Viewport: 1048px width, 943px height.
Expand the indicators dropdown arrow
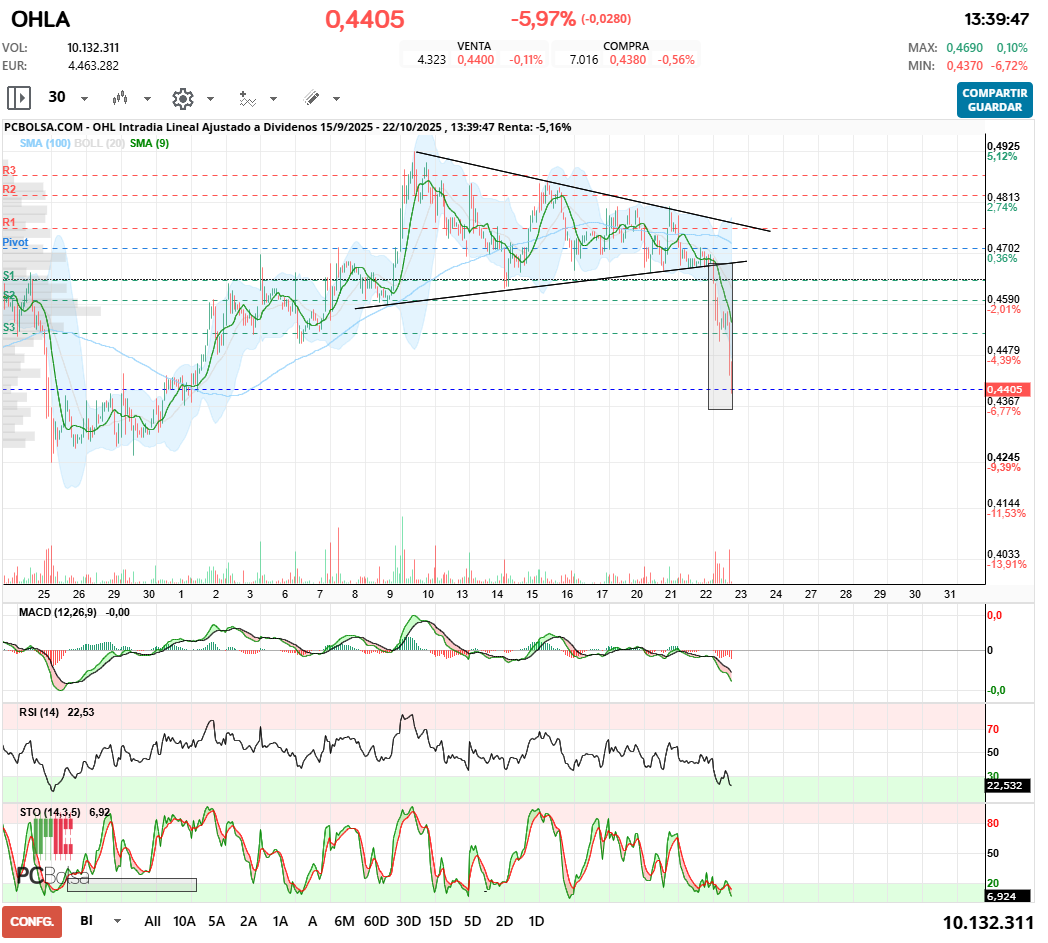[x=273, y=99]
